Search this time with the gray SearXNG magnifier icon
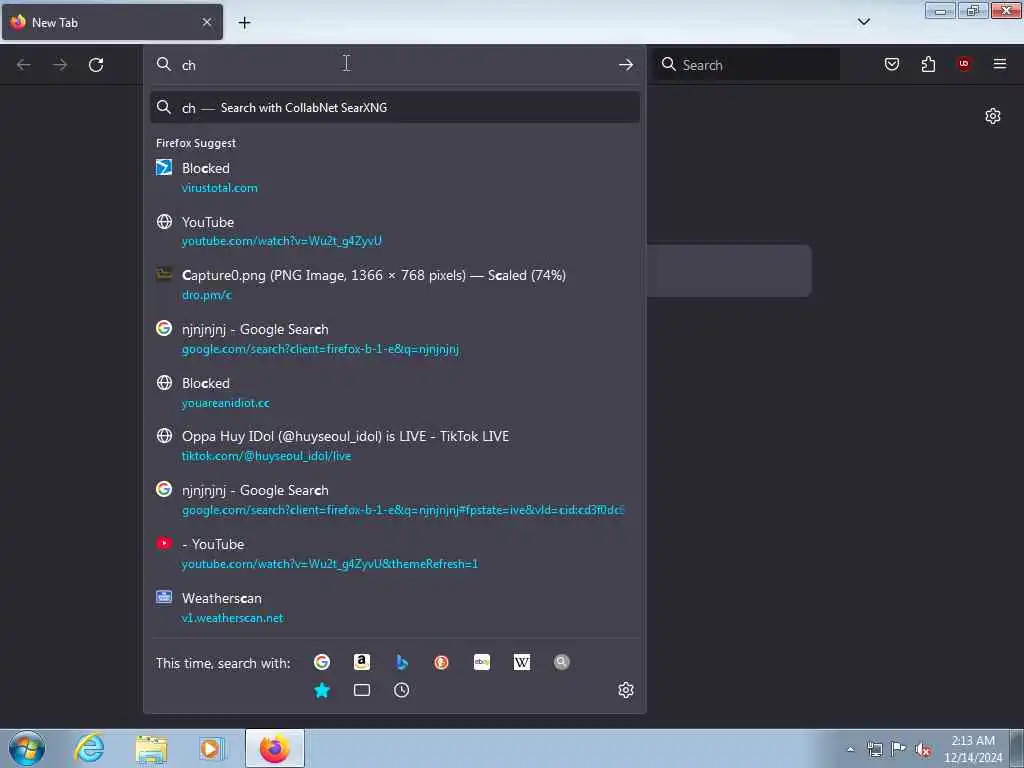The height and width of the screenshot is (768, 1024). pos(562,662)
